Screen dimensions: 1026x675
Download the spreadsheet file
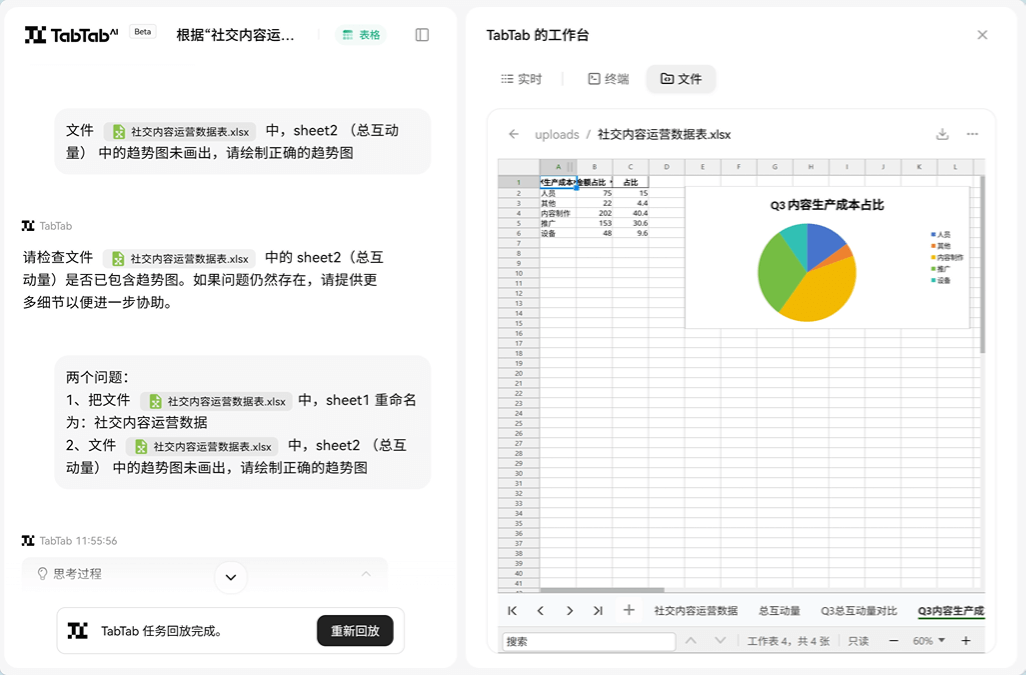point(941,134)
